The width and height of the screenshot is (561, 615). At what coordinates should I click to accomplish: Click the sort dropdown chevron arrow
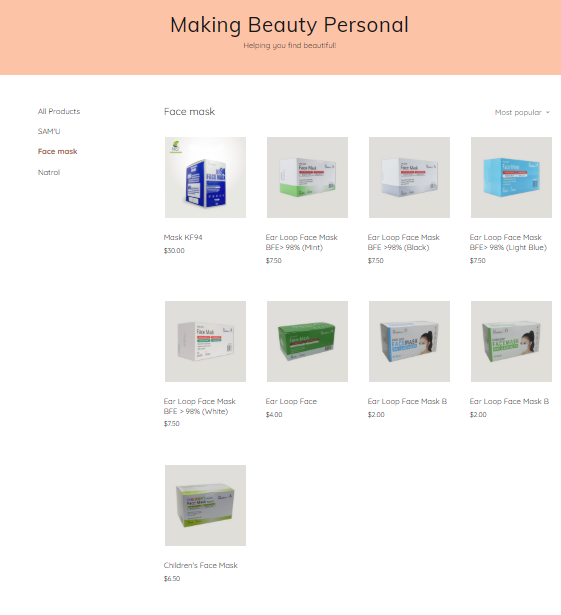(548, 113)
